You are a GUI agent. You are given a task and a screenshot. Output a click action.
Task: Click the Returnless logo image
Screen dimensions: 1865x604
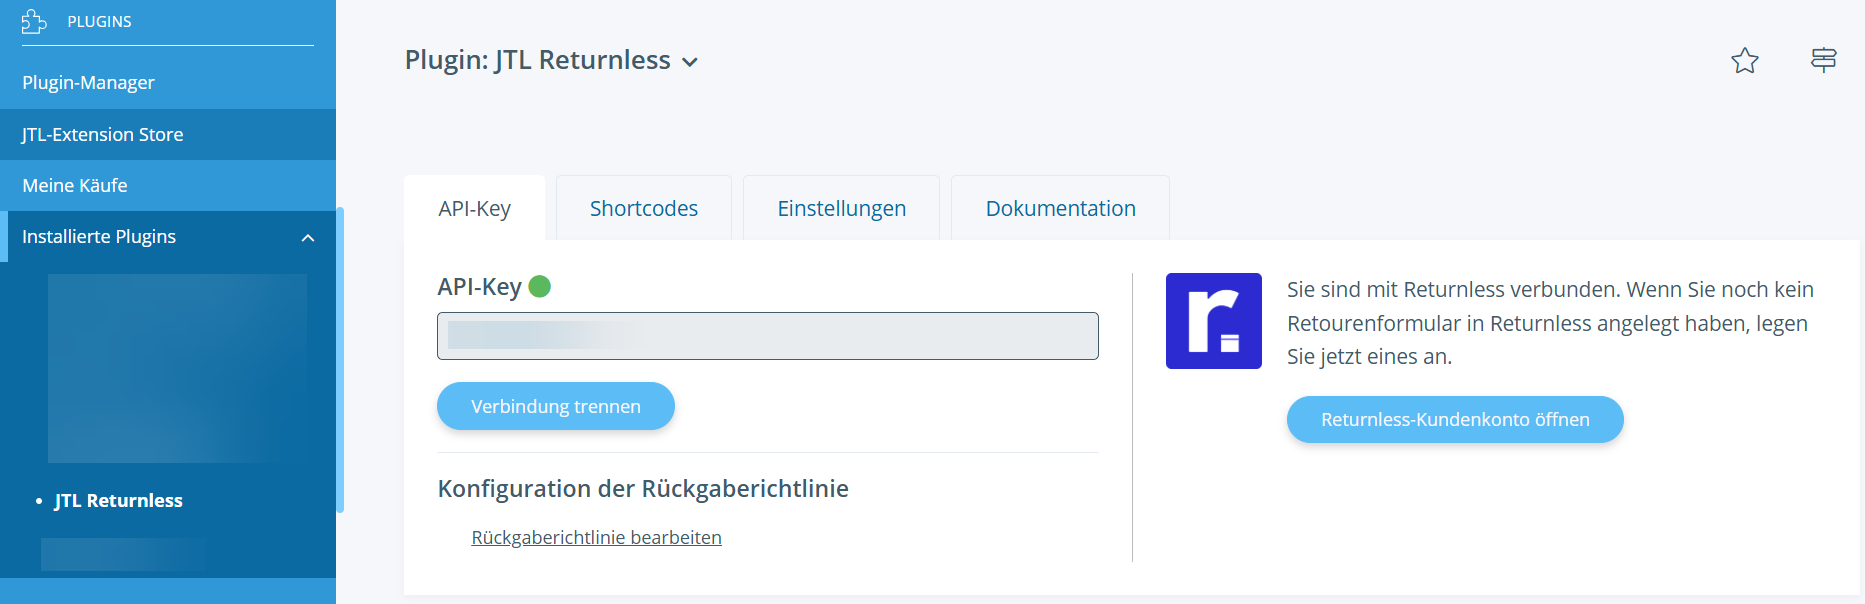coord(1213,321)
